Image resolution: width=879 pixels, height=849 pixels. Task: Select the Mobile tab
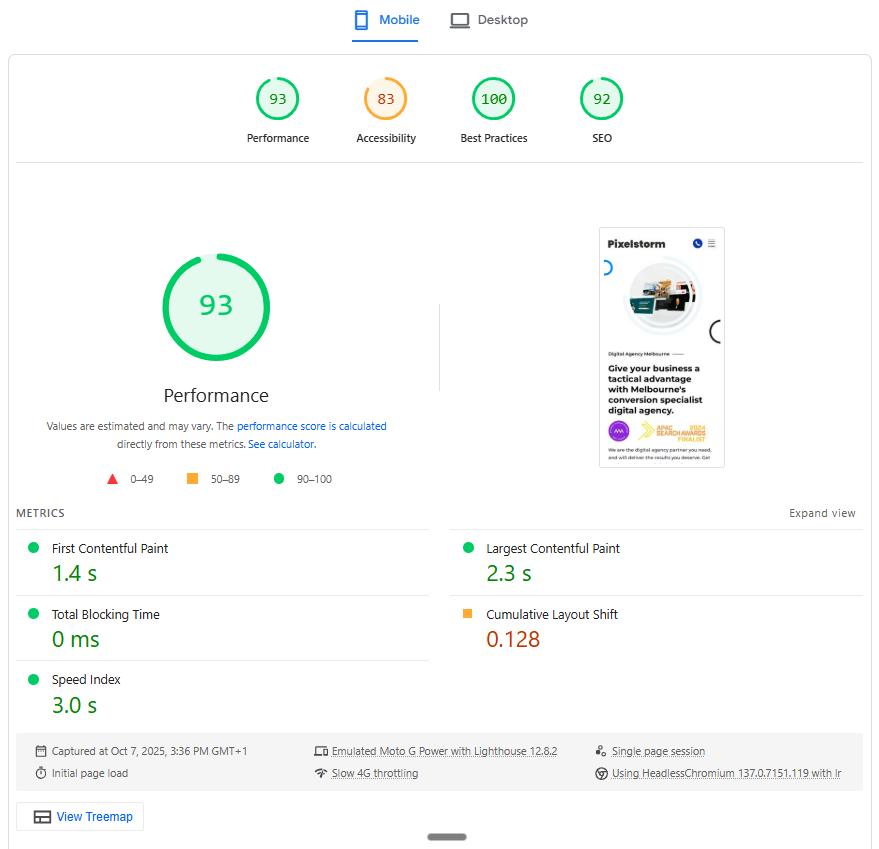coord(385,19)
